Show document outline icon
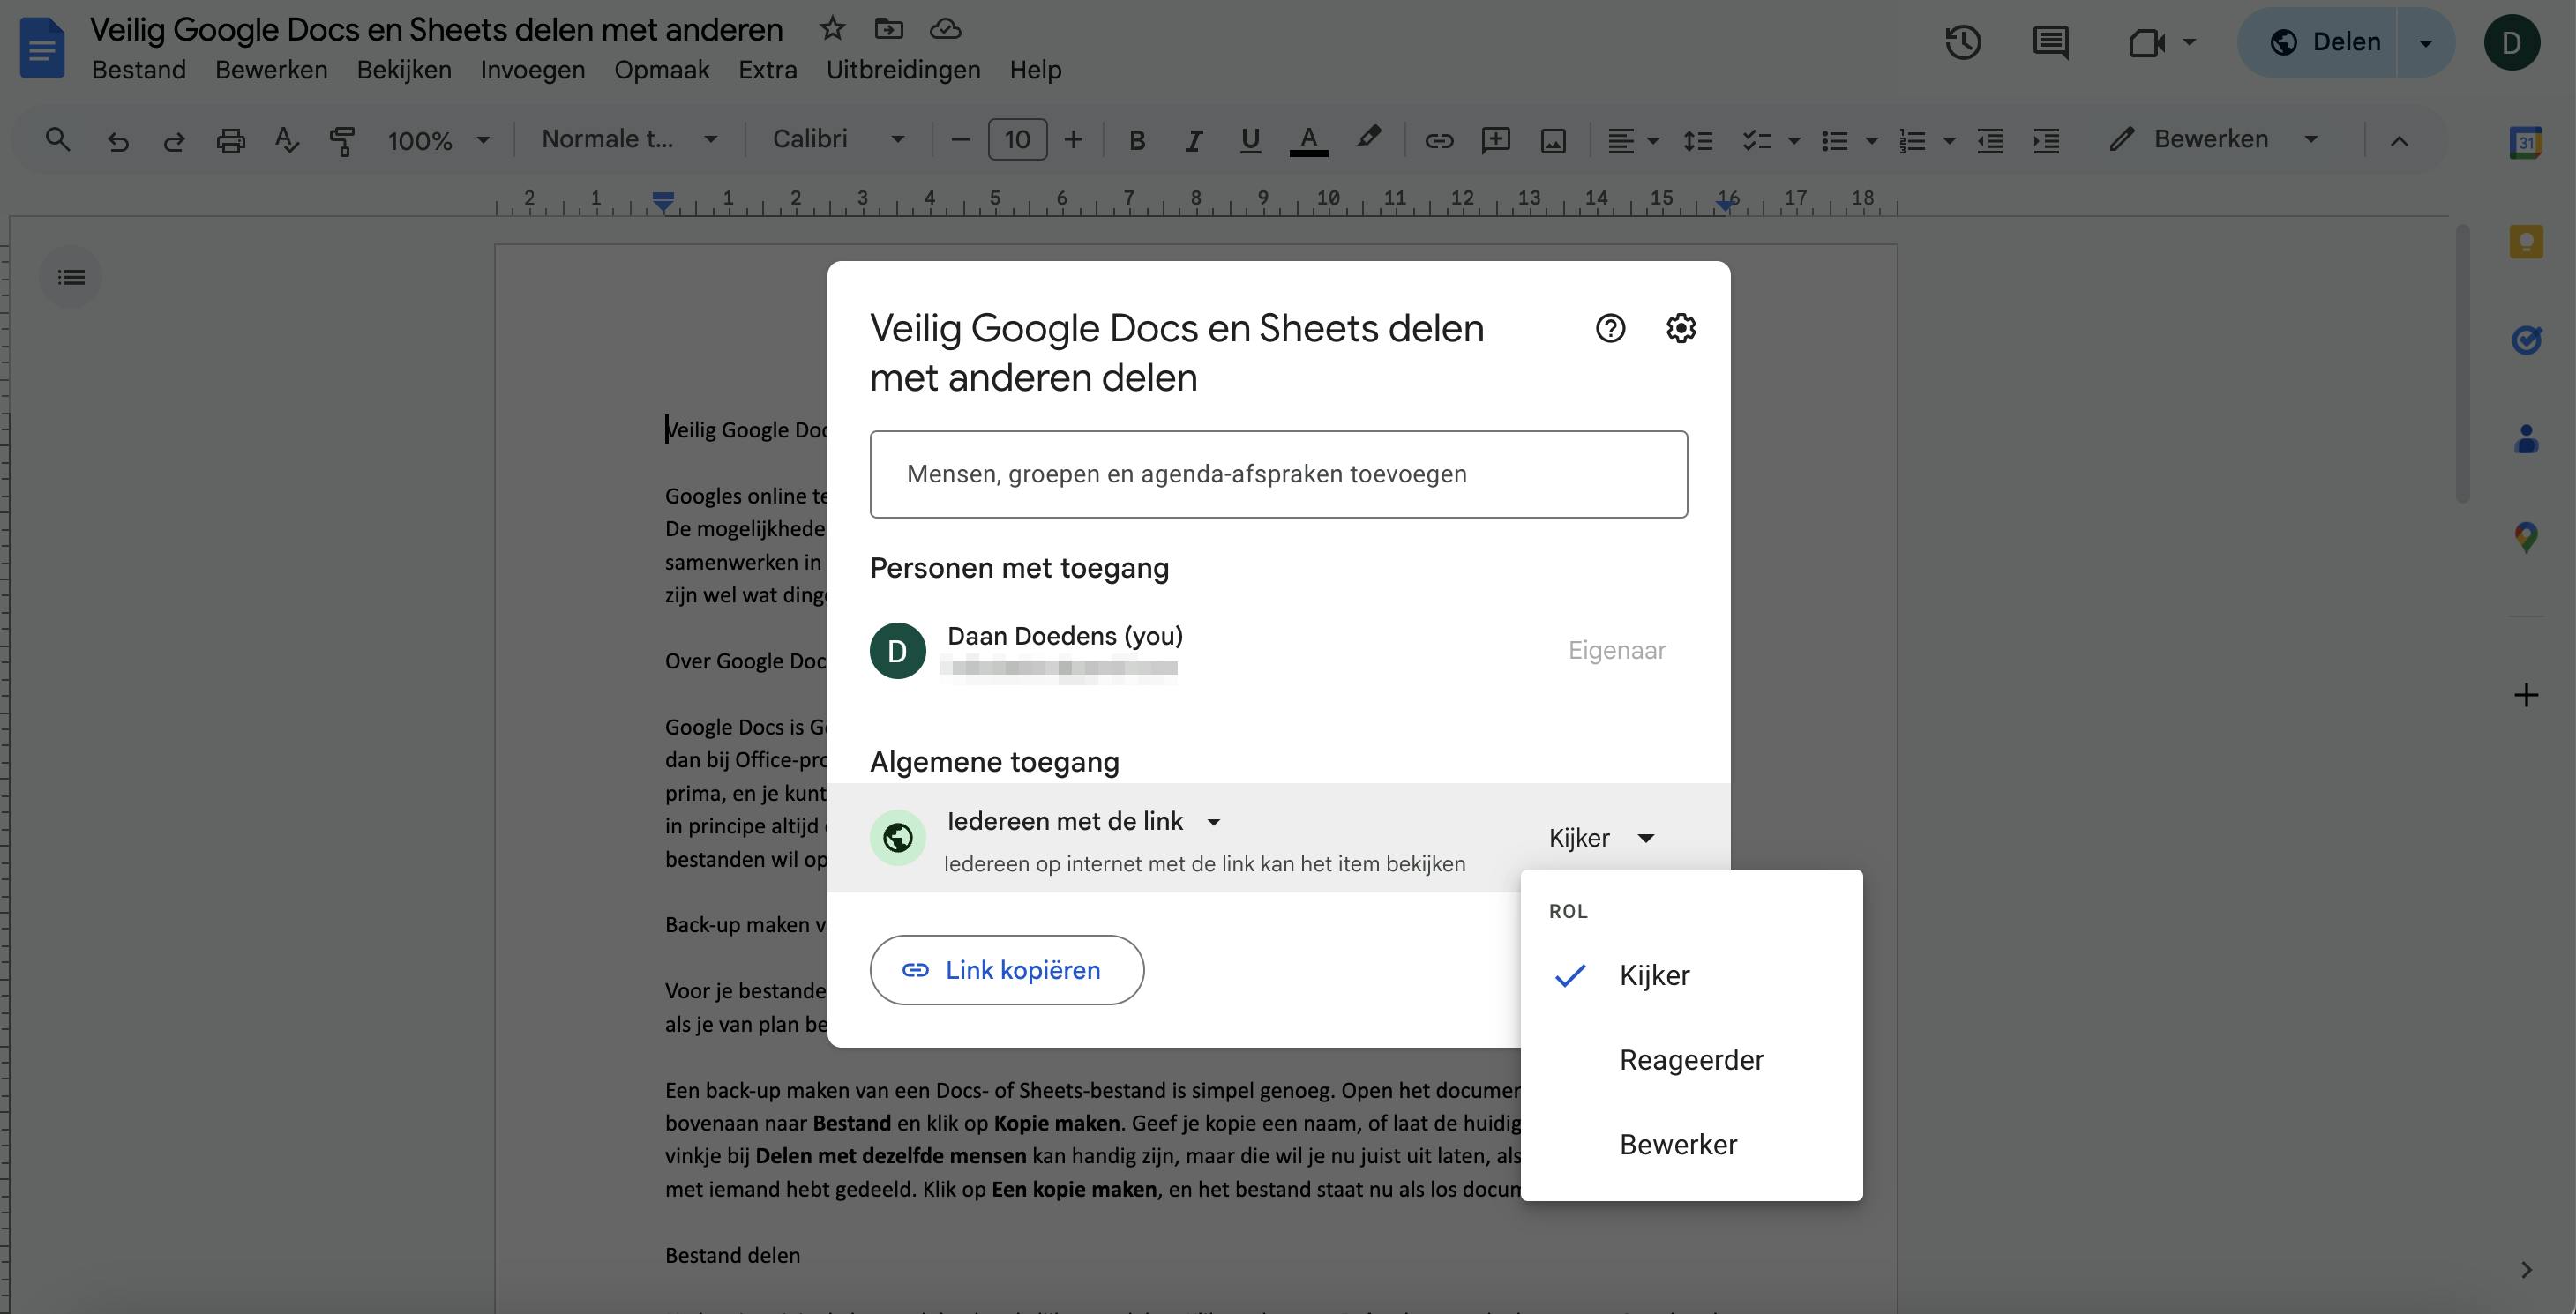The width and height of the screenshot is (2576, 1314). [71, 277]
